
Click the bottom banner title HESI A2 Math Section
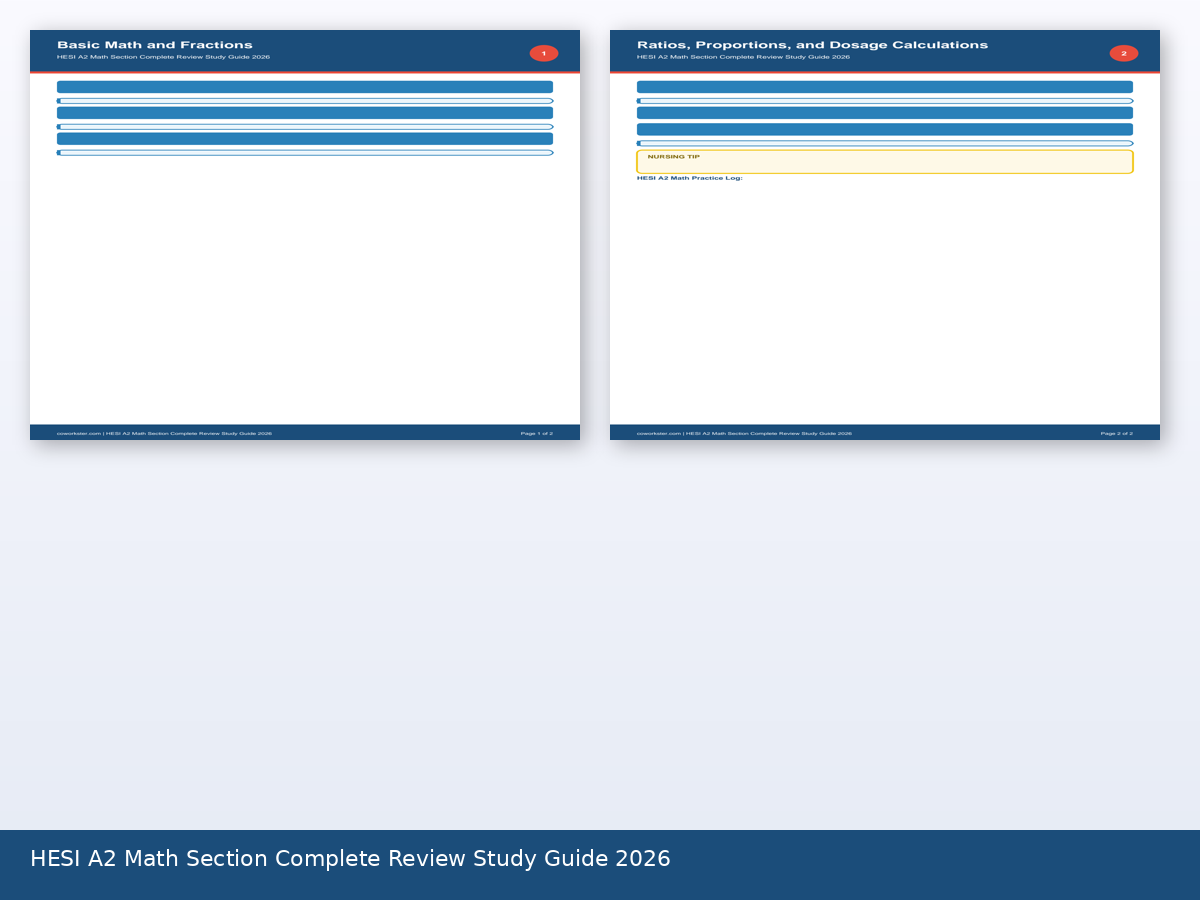(350, 859)
